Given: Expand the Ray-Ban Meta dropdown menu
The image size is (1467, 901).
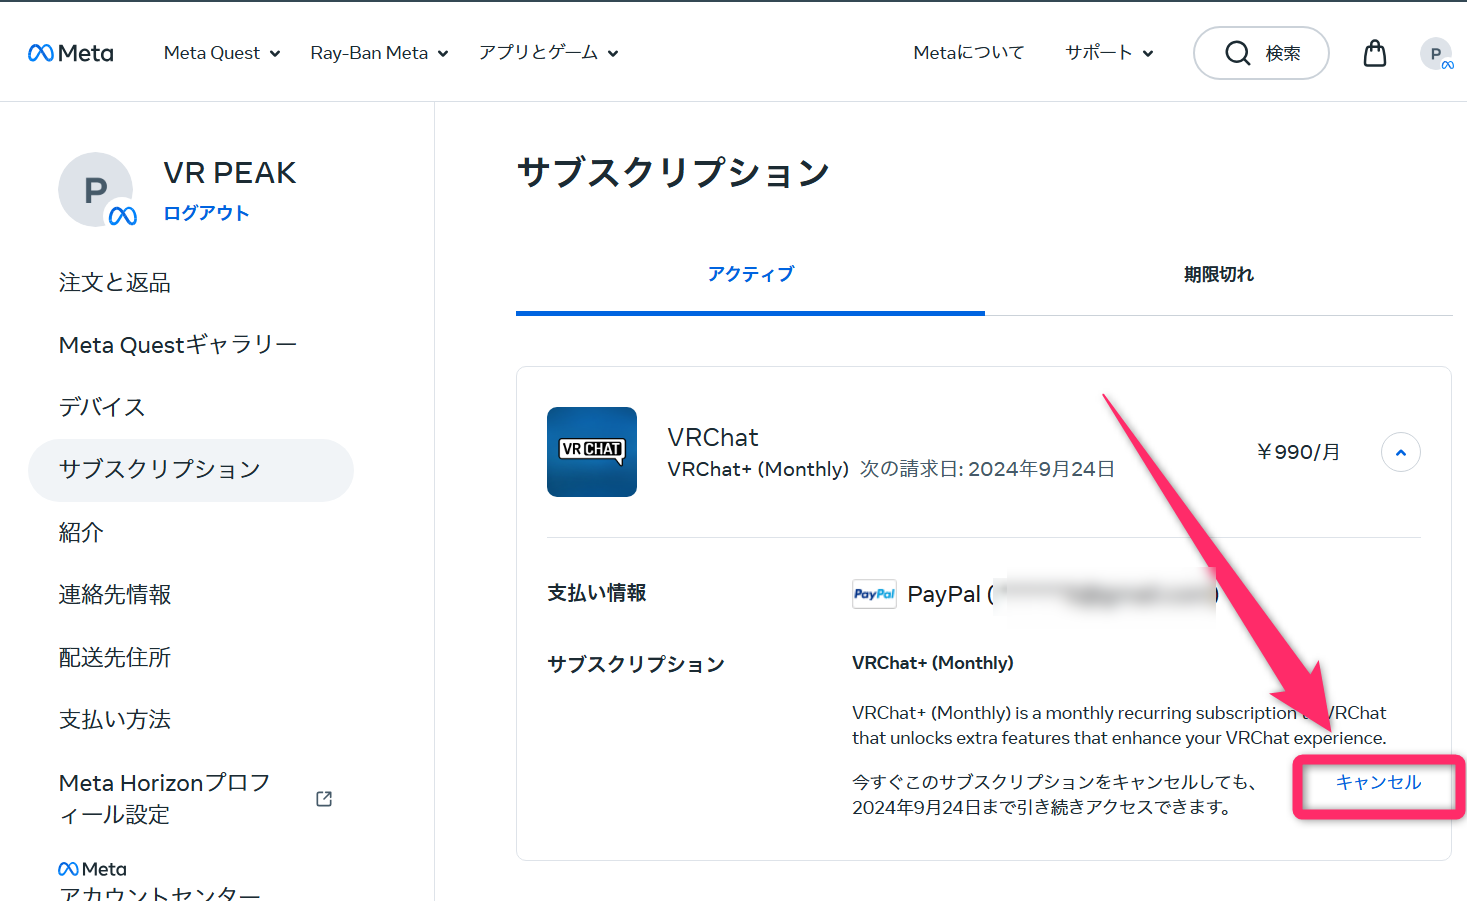Looking at the screenshot, I should (379, 53).
